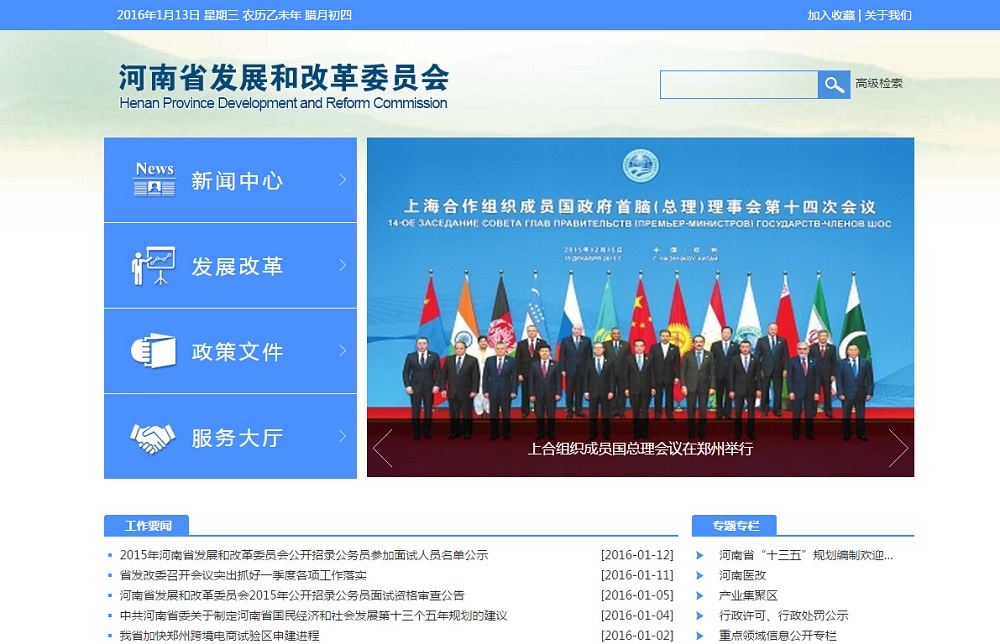Viewport: 1000px width, 644px height.
Task: Show previous slide with left arrow
Action: (383, 448)
